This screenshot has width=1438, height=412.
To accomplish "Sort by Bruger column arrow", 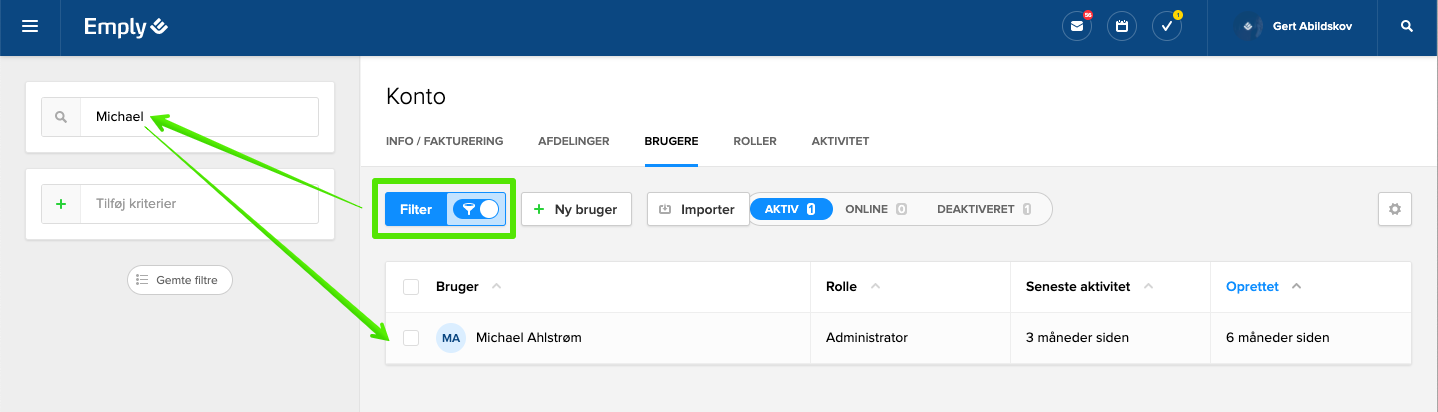I will pyautogui.click(x=497, y=287).
